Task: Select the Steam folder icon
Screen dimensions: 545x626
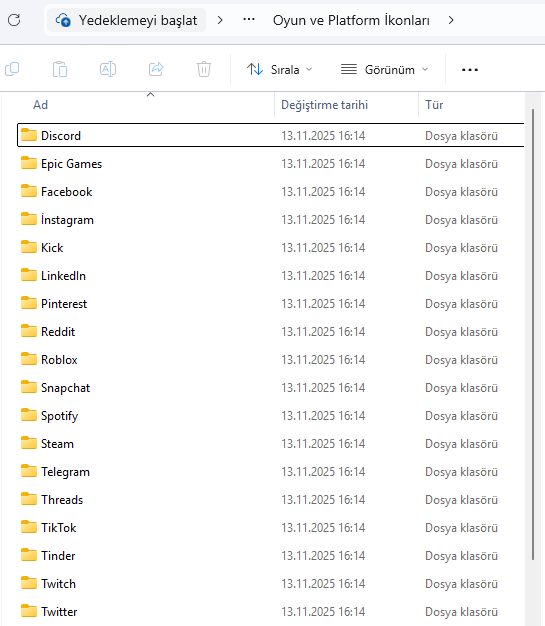Action: click(x=29, y=442)
